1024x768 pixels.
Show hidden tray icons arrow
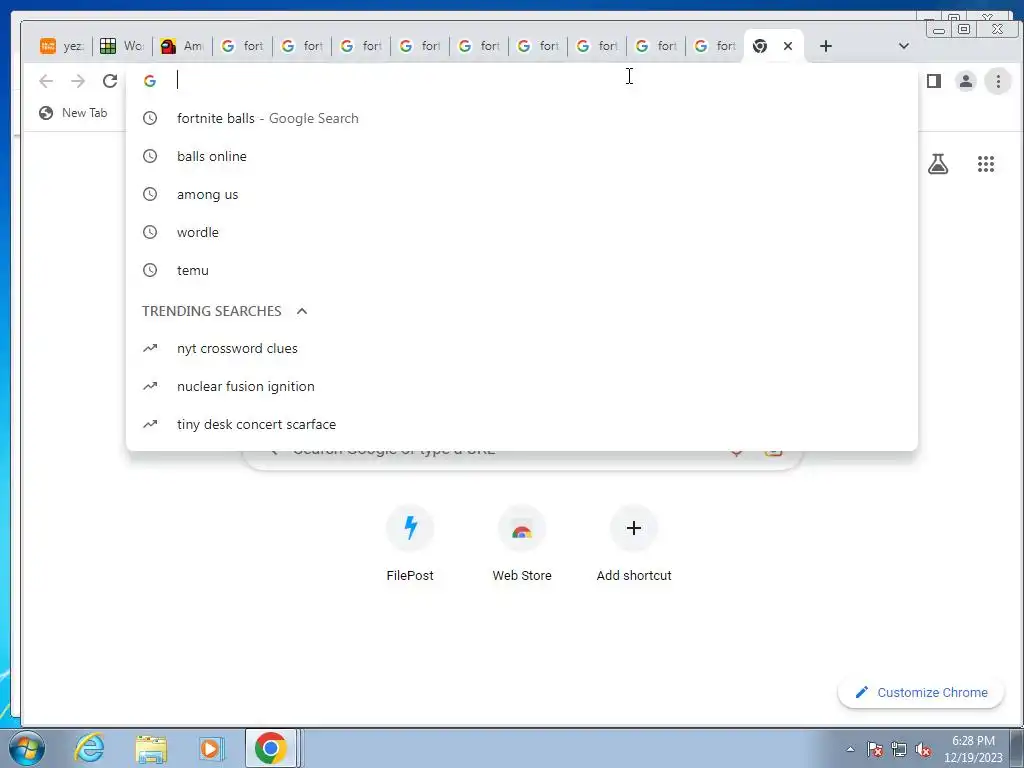tap(850, 749)
